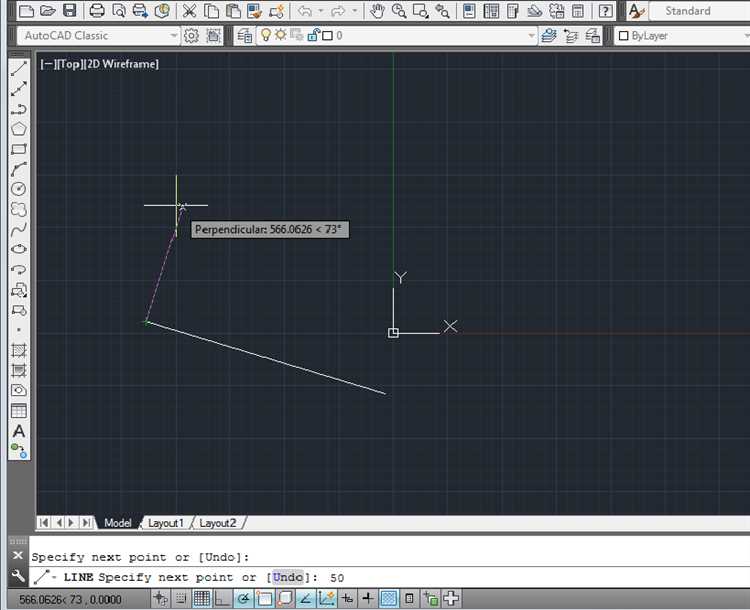This screenshot has height=610, width=750.
Task: Switch to the Layout2 tab
Action: [218, 523]
